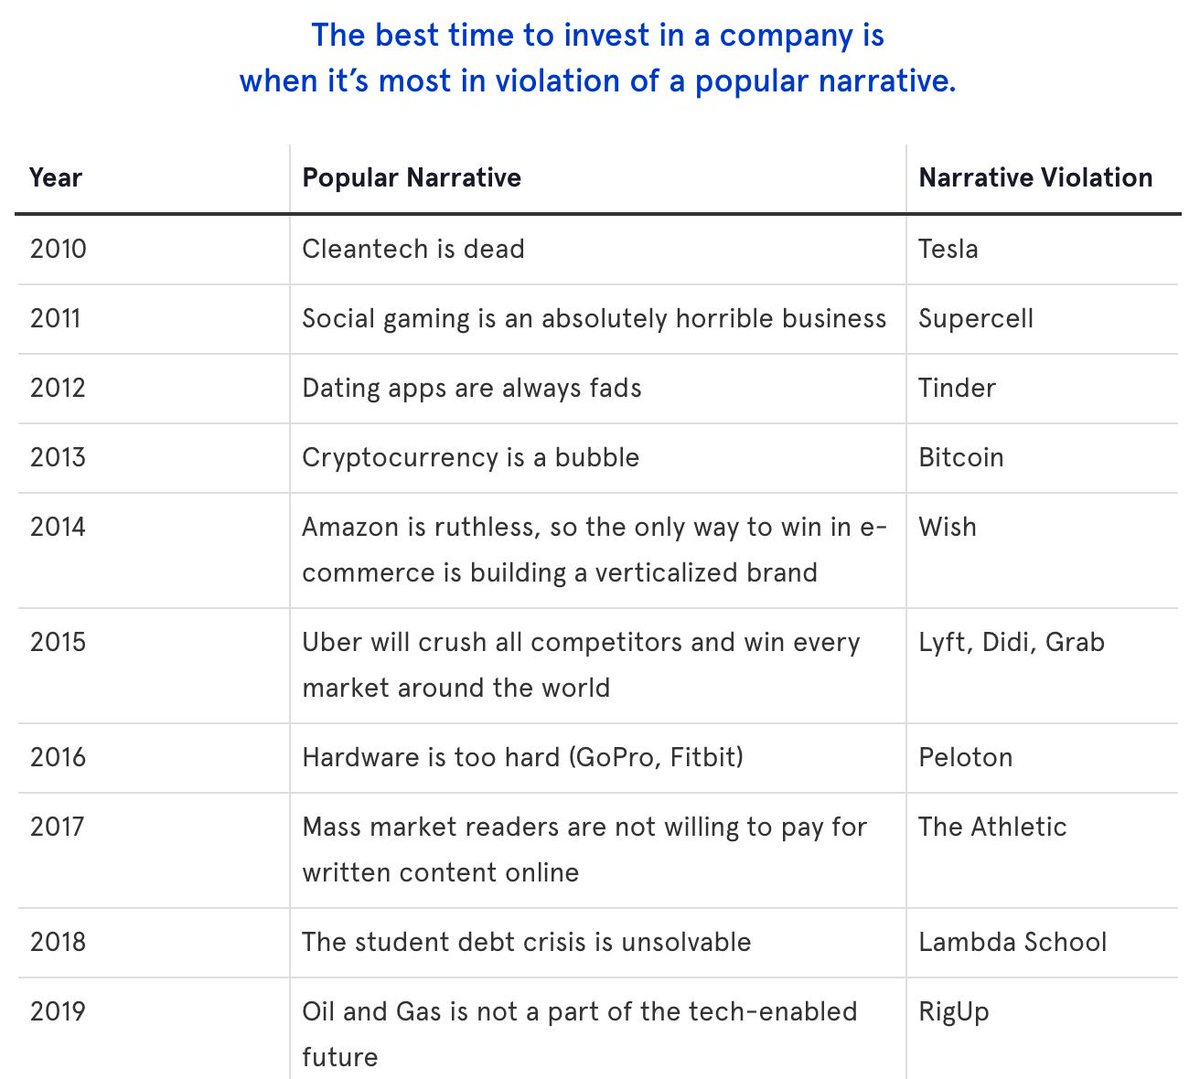Select the Tinder cell
1200x1079 pixels.
[x=957, y=388]
